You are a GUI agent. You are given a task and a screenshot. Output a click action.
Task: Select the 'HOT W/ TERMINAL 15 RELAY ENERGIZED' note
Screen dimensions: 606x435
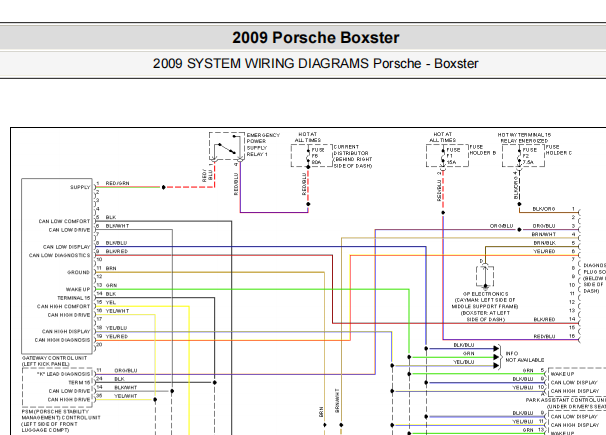(524, 138)
